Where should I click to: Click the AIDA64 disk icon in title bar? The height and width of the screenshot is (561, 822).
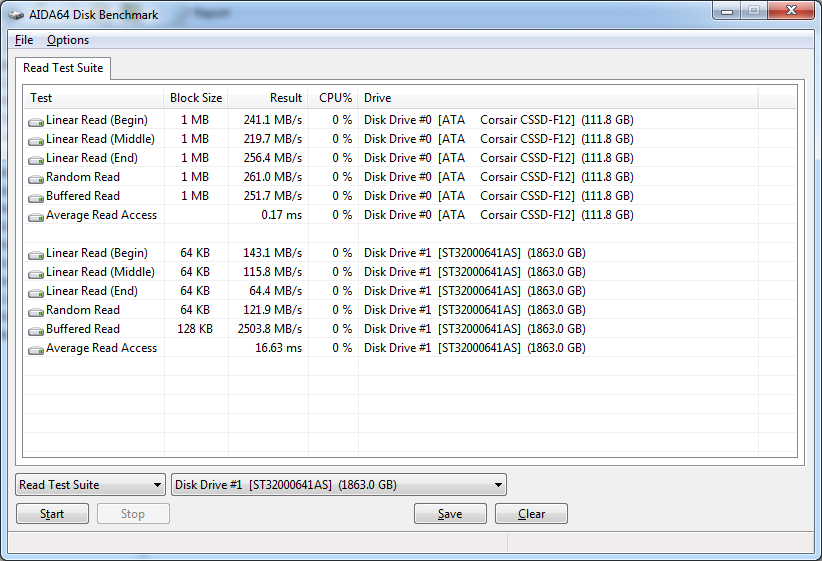(16, 15)
